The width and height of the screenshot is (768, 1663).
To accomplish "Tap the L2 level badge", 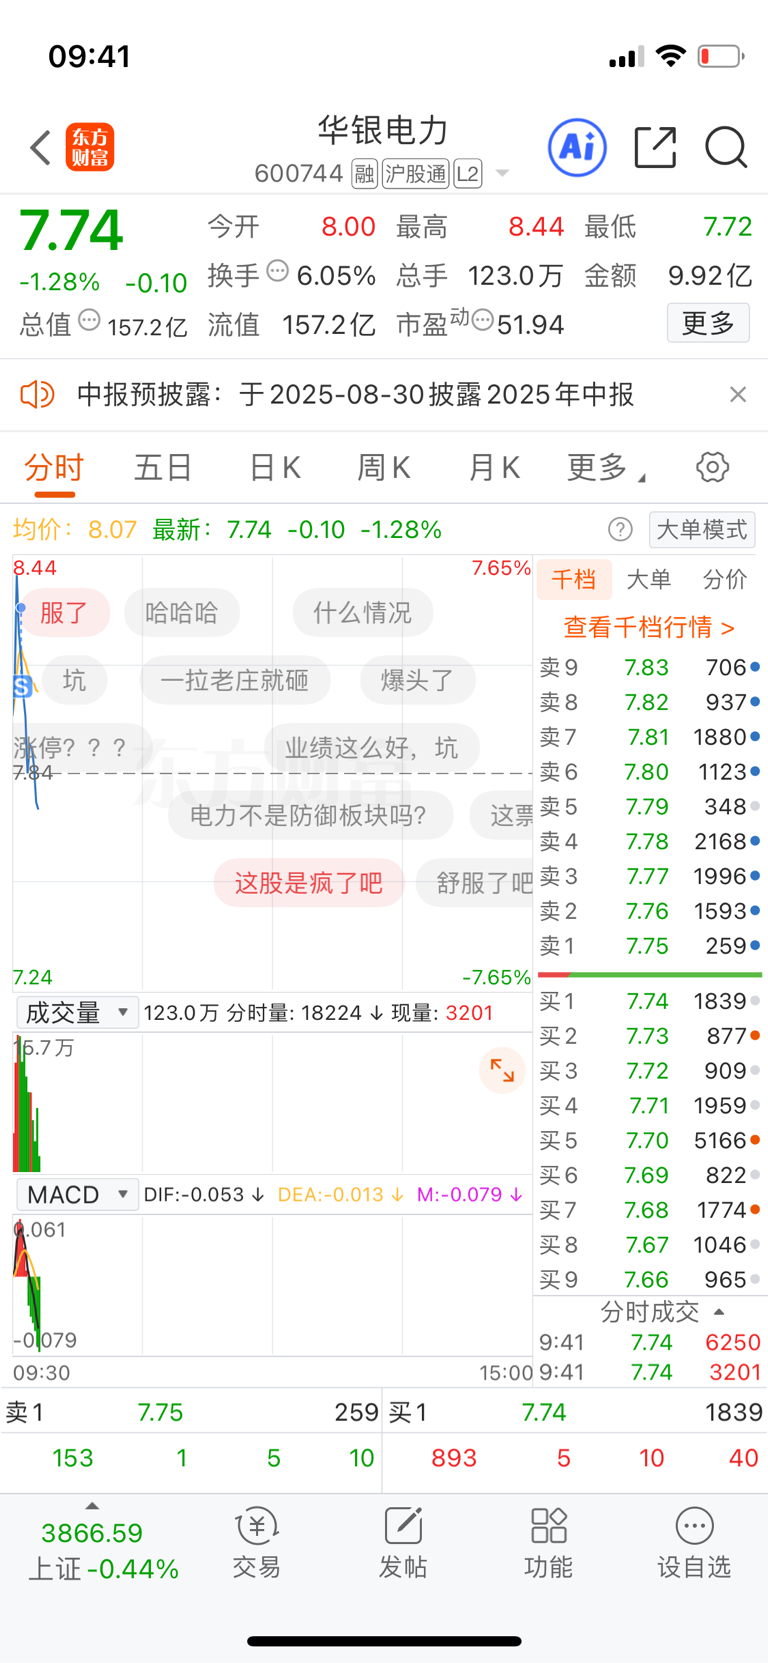I will [x=467, y=174].
